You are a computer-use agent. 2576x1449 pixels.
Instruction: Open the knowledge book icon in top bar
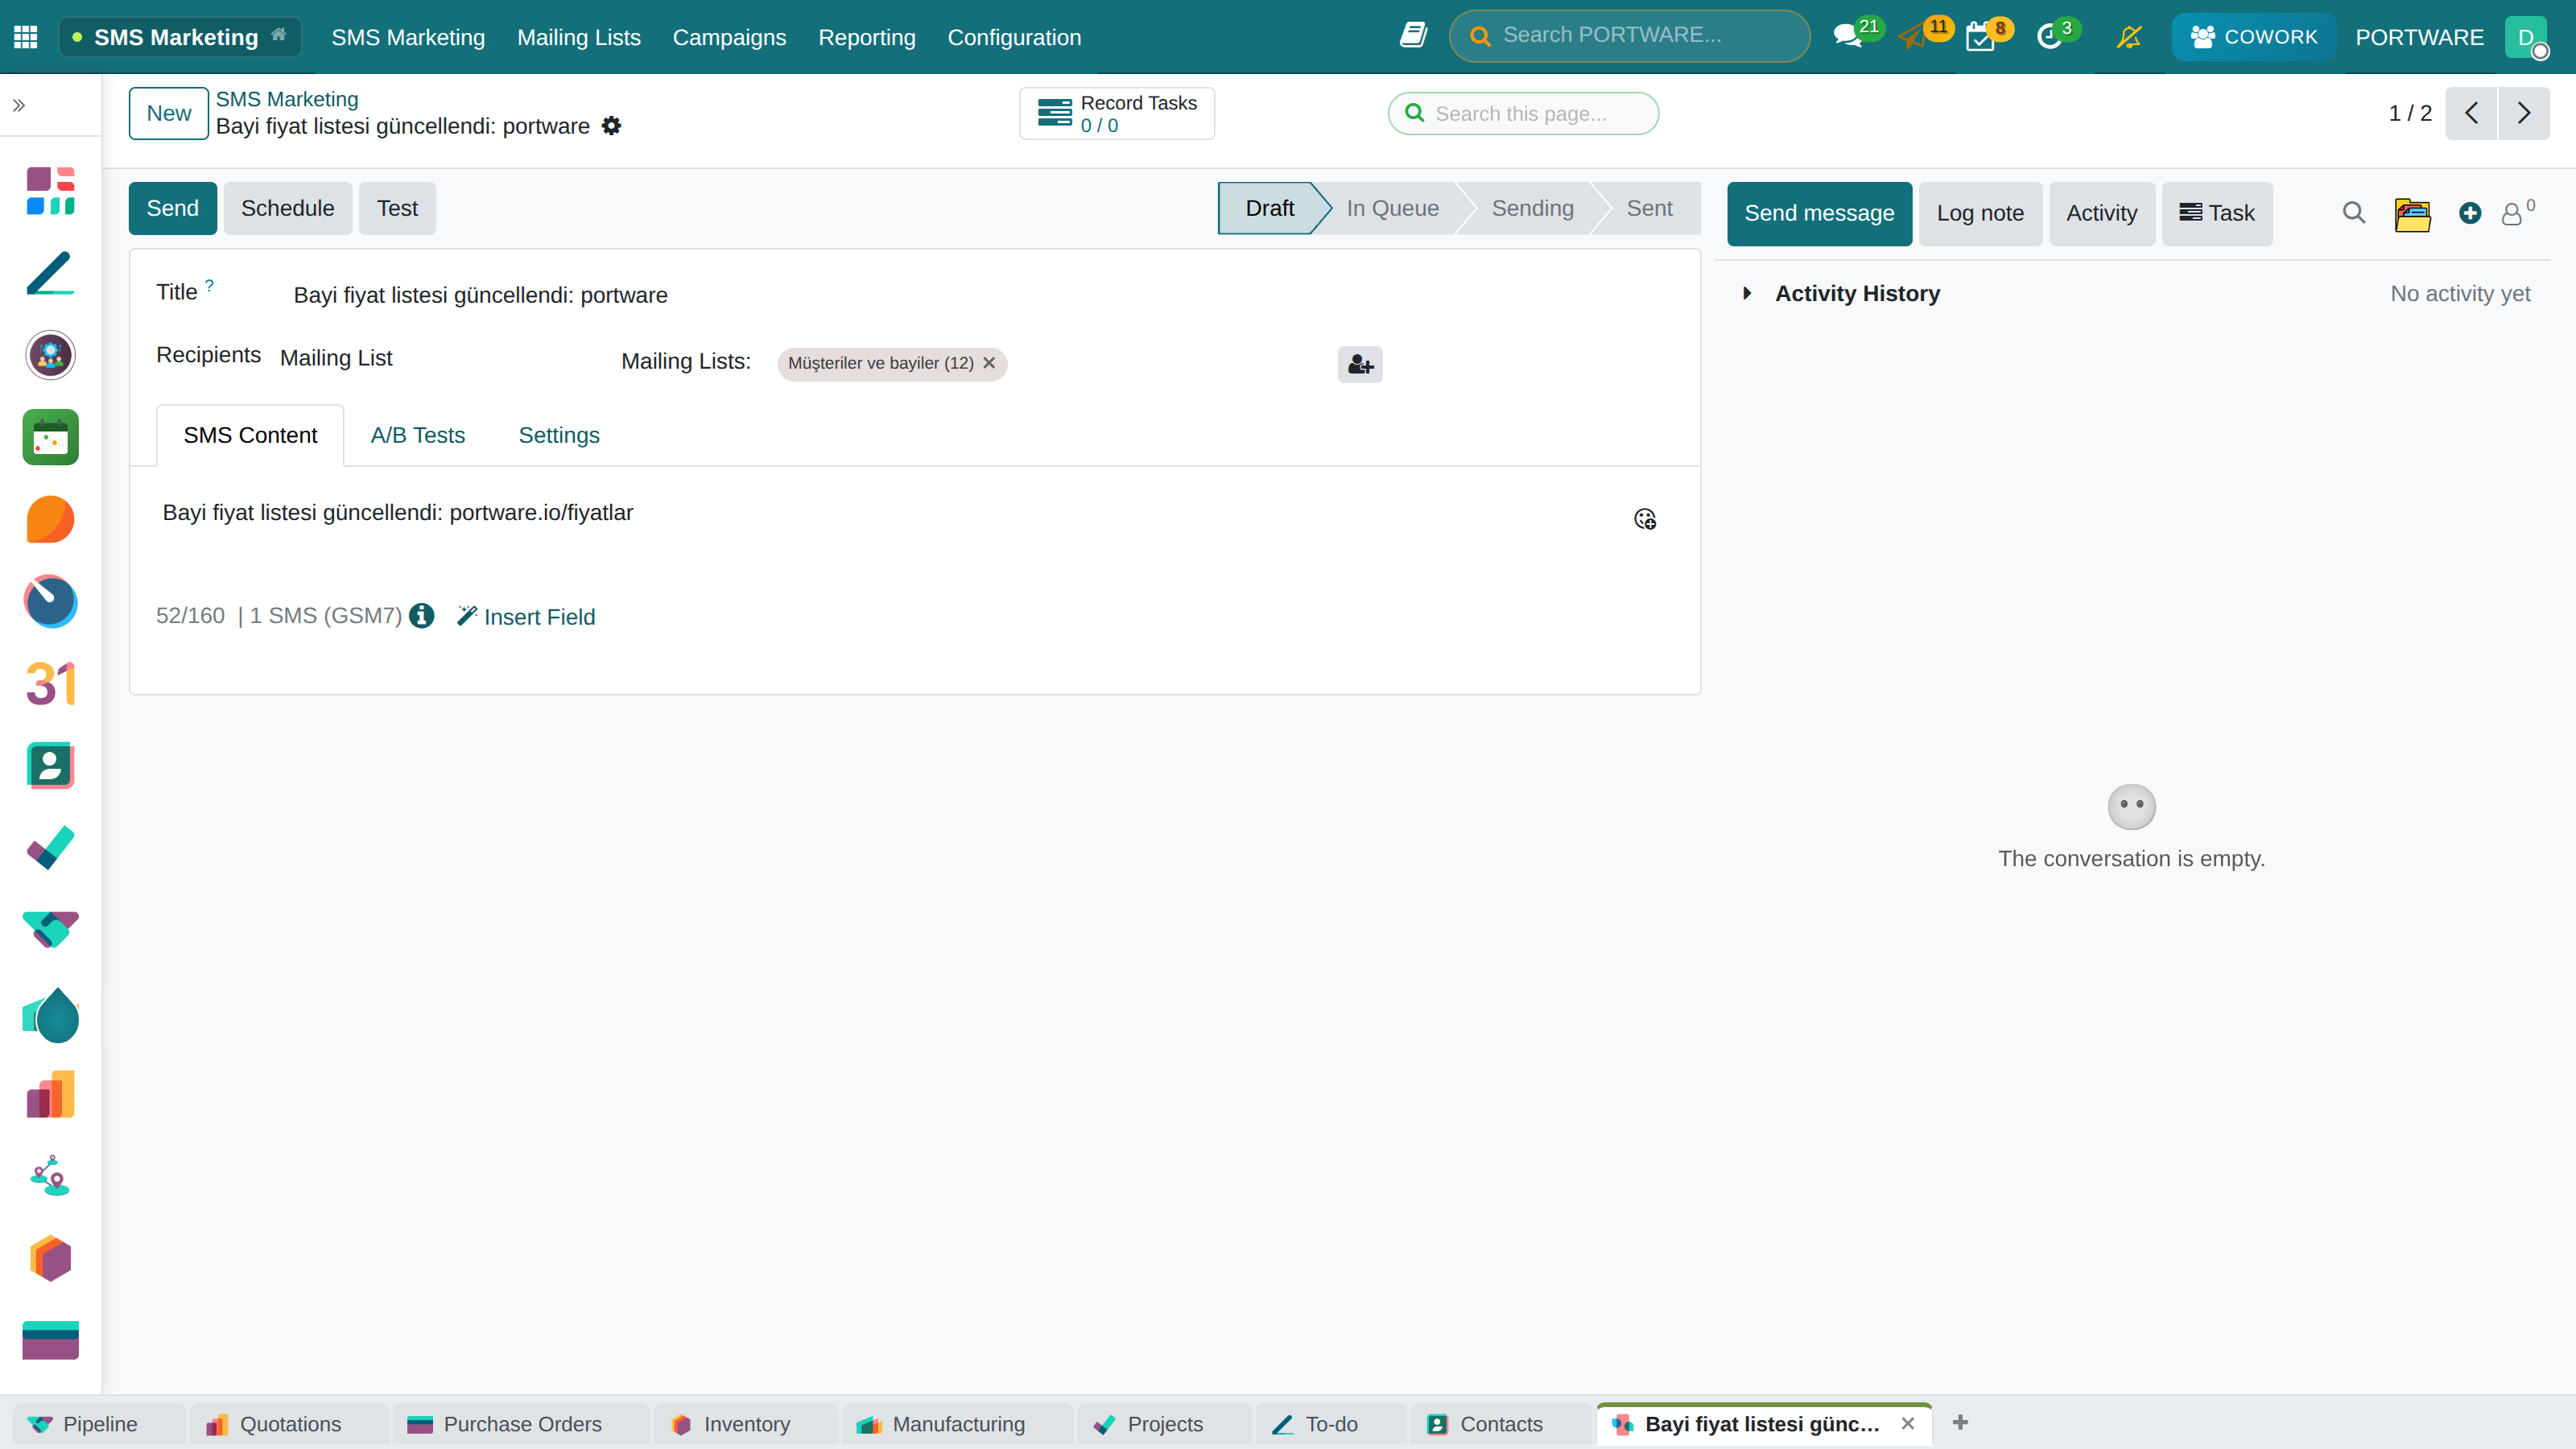(x=1413, y=36)
